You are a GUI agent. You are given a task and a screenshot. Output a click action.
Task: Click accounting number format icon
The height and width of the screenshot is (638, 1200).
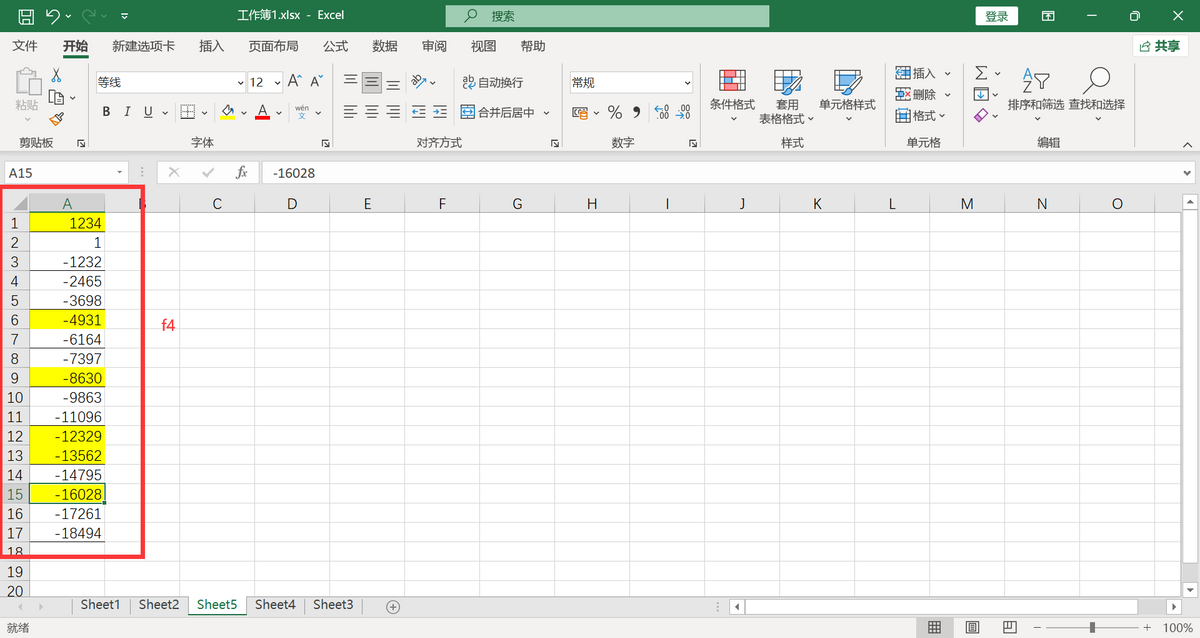click(579, 112)
